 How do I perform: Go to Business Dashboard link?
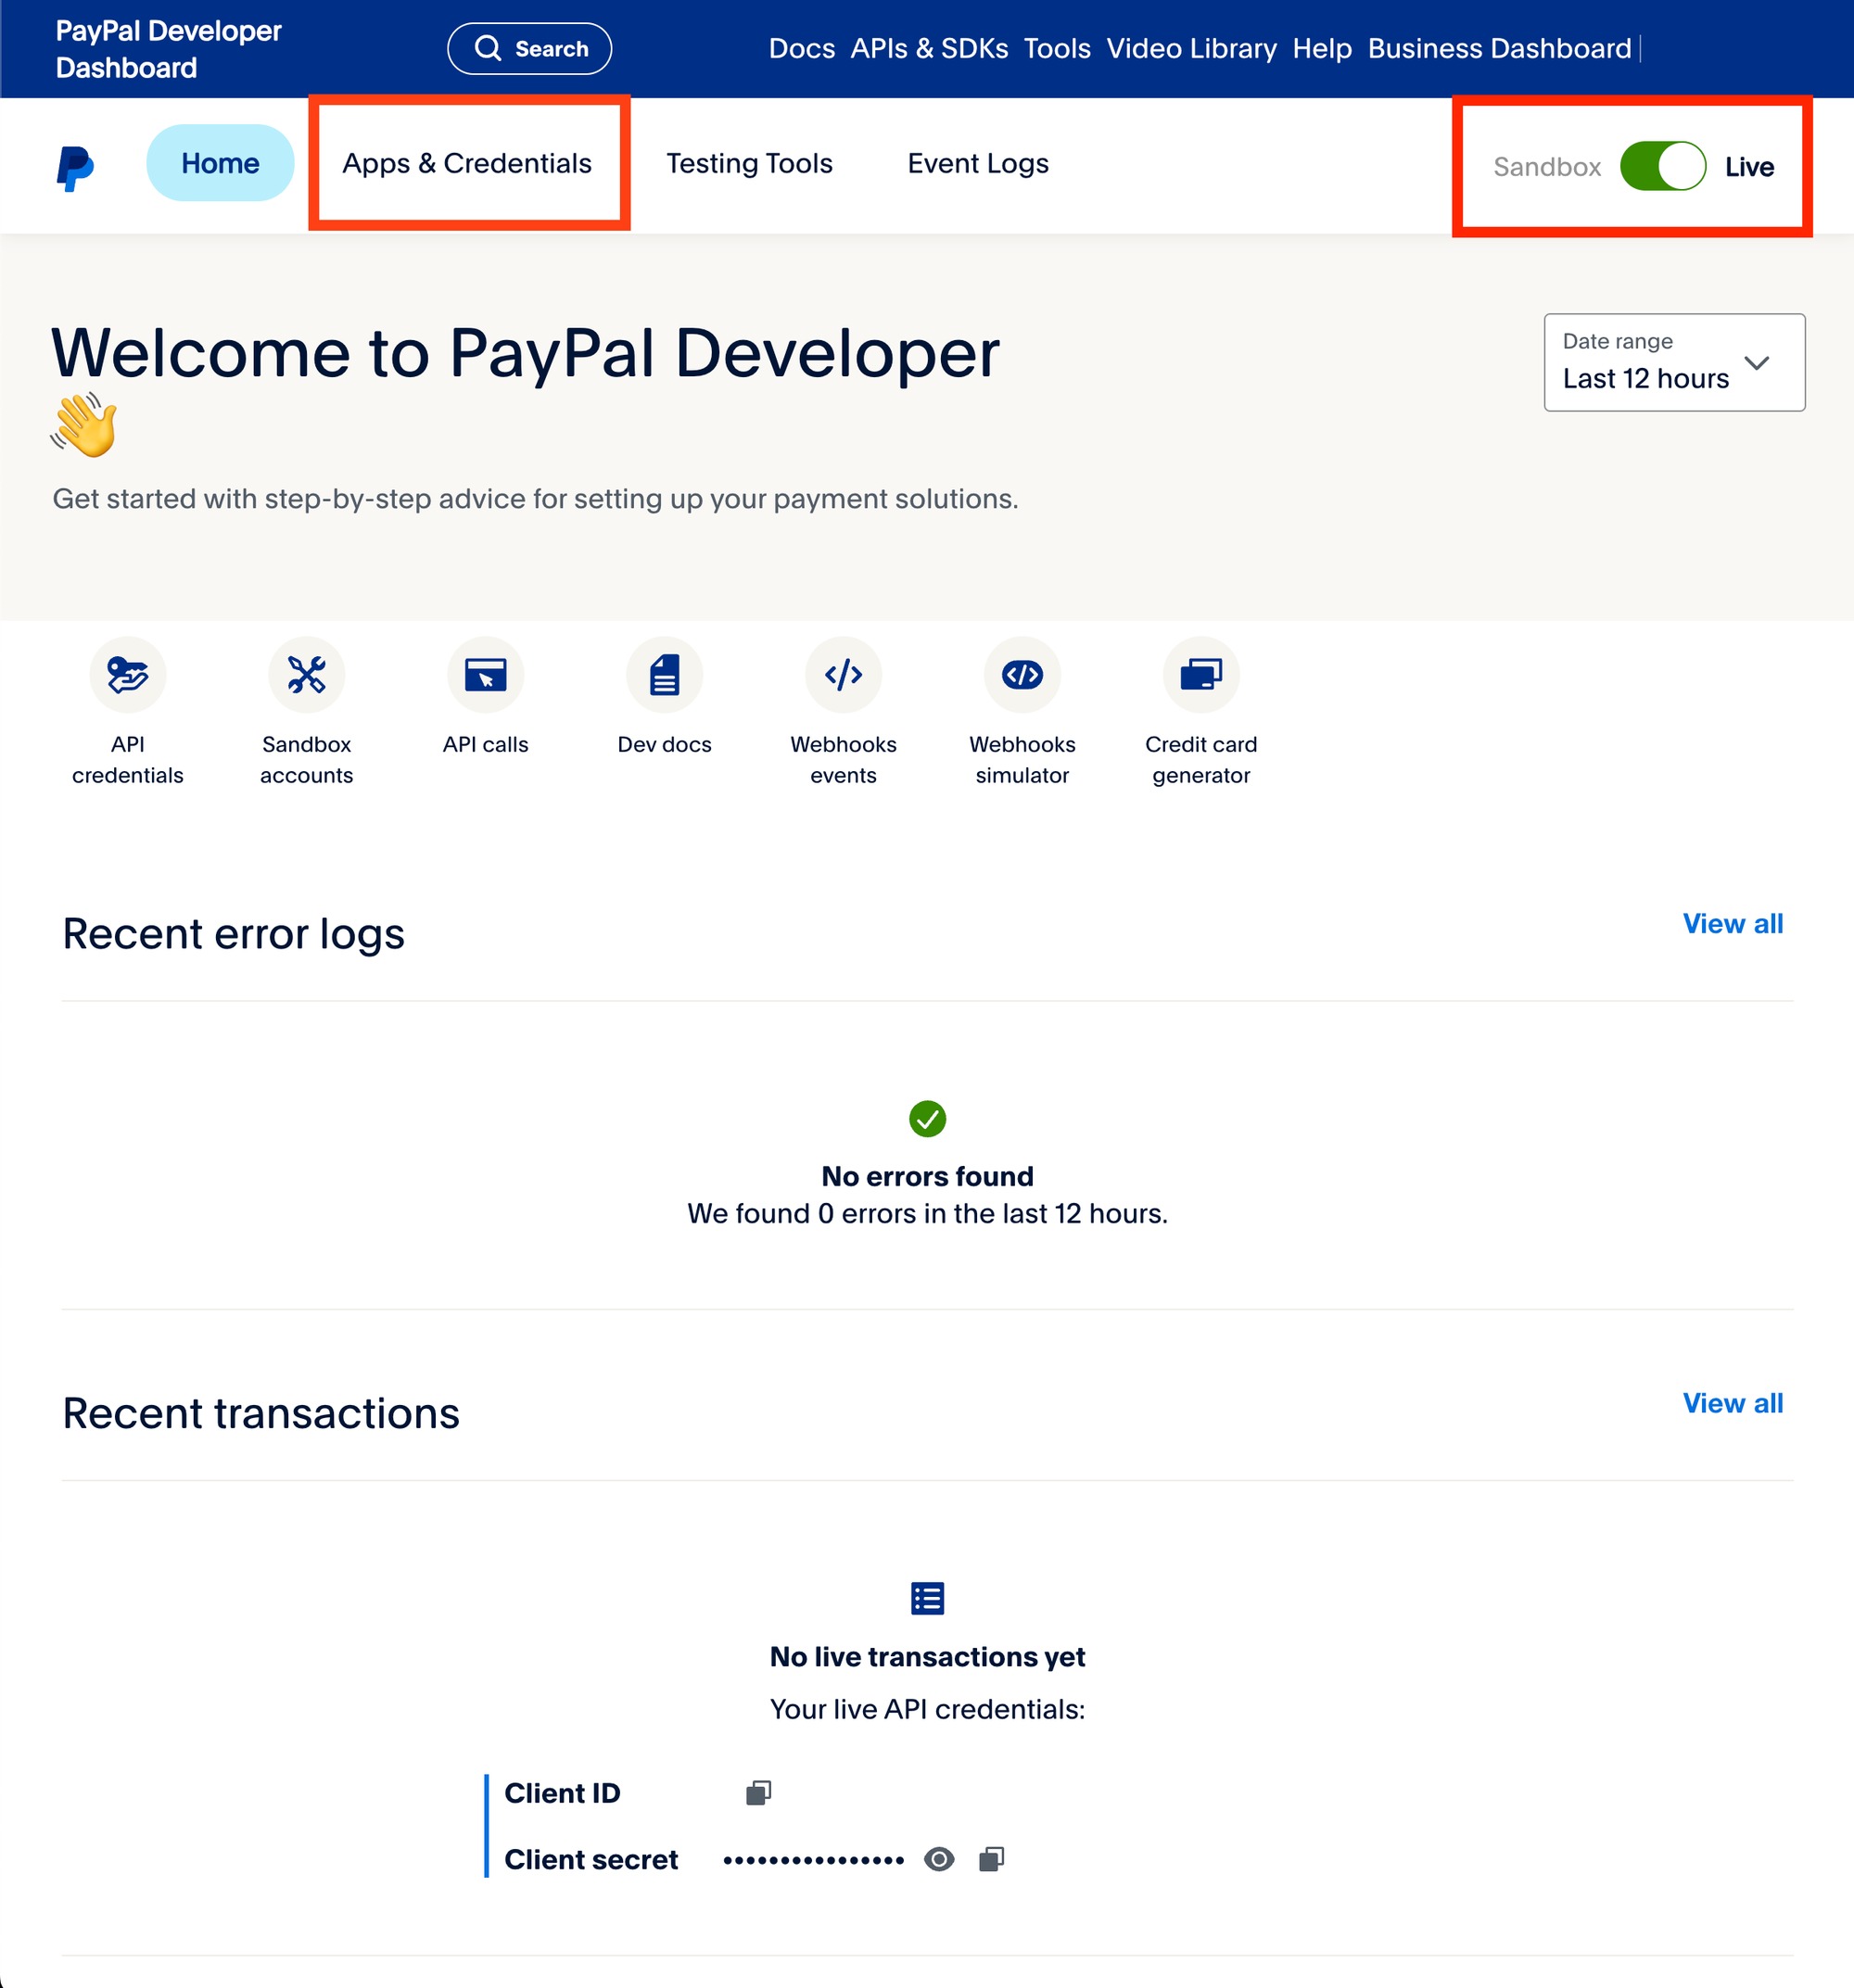(1500, 48)
